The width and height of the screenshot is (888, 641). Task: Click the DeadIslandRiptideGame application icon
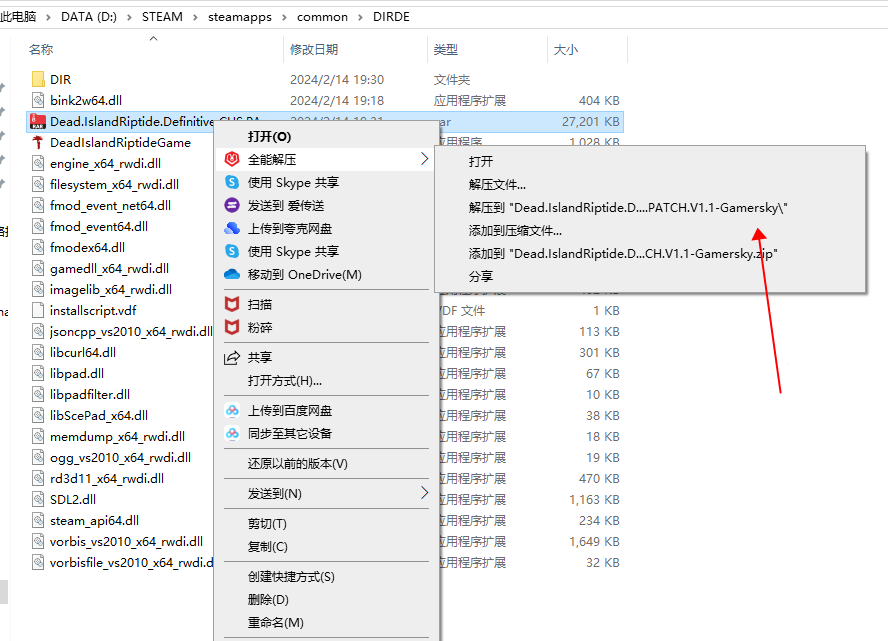[38, 142]
